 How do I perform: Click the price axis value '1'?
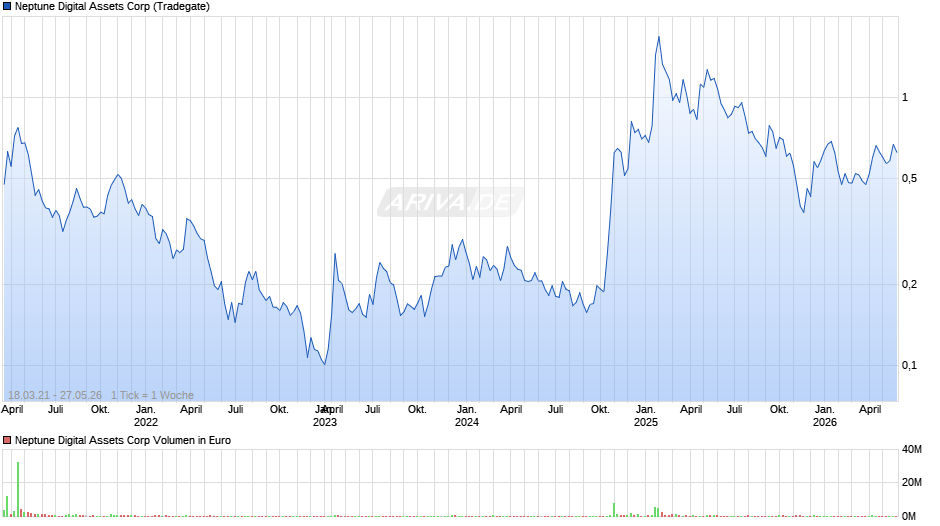(x=905, y=97)
